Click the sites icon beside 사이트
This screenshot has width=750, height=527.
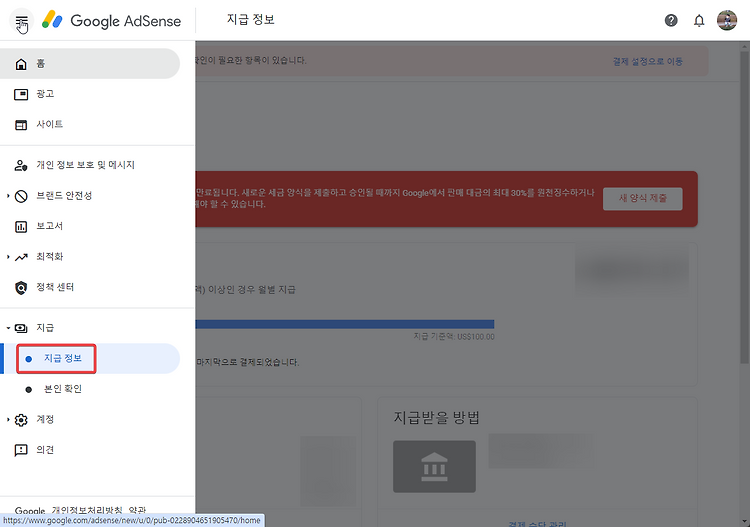coord(21,125)
